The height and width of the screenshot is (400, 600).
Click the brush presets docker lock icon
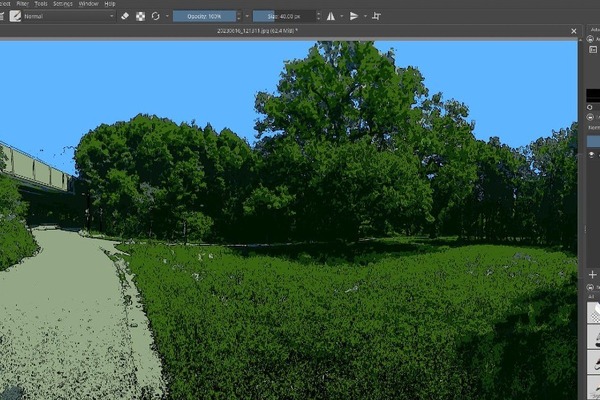coord(590,287)
